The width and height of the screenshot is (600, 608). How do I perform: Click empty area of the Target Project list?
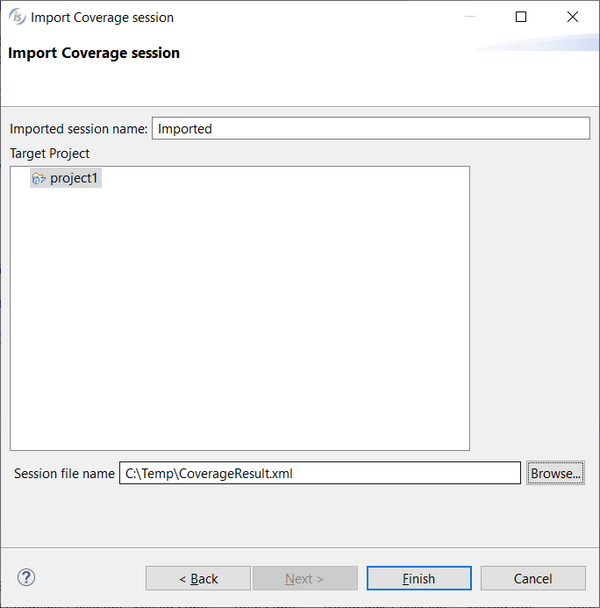(240, 318)
